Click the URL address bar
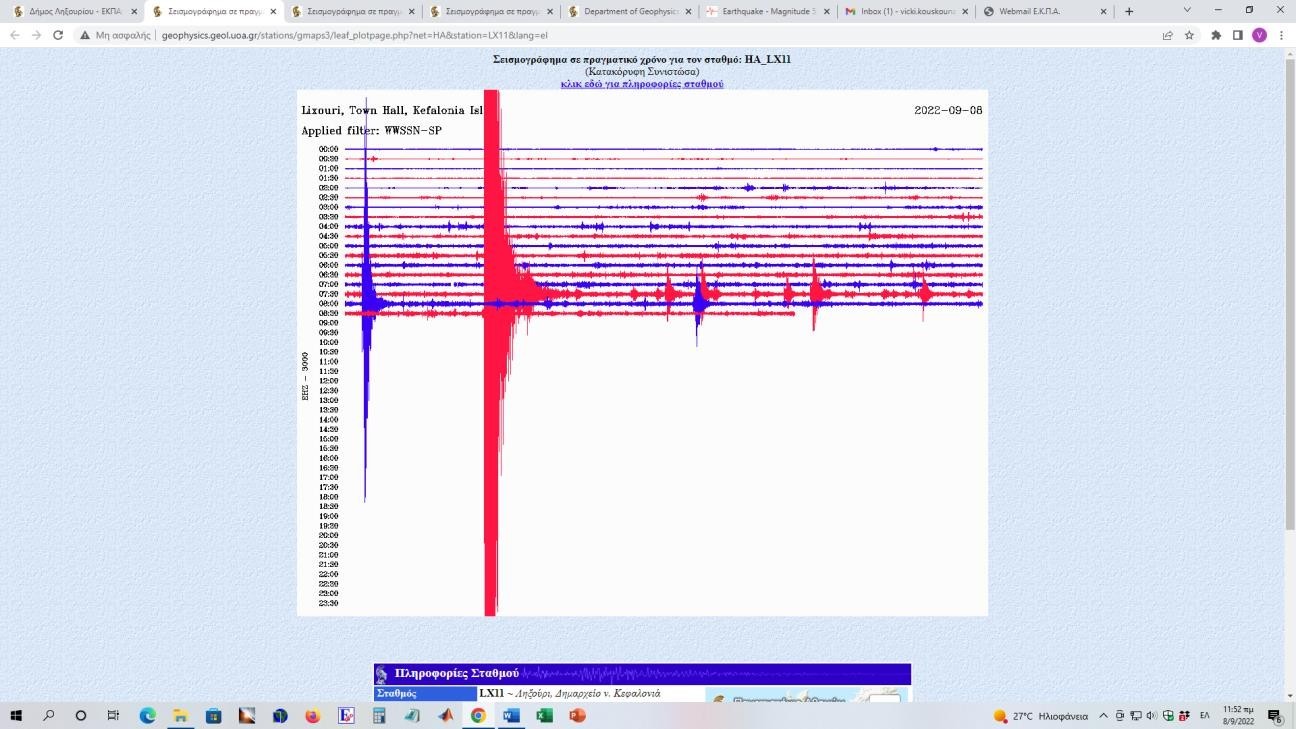Screen dimensions: 1296x729 coord(600,35)
